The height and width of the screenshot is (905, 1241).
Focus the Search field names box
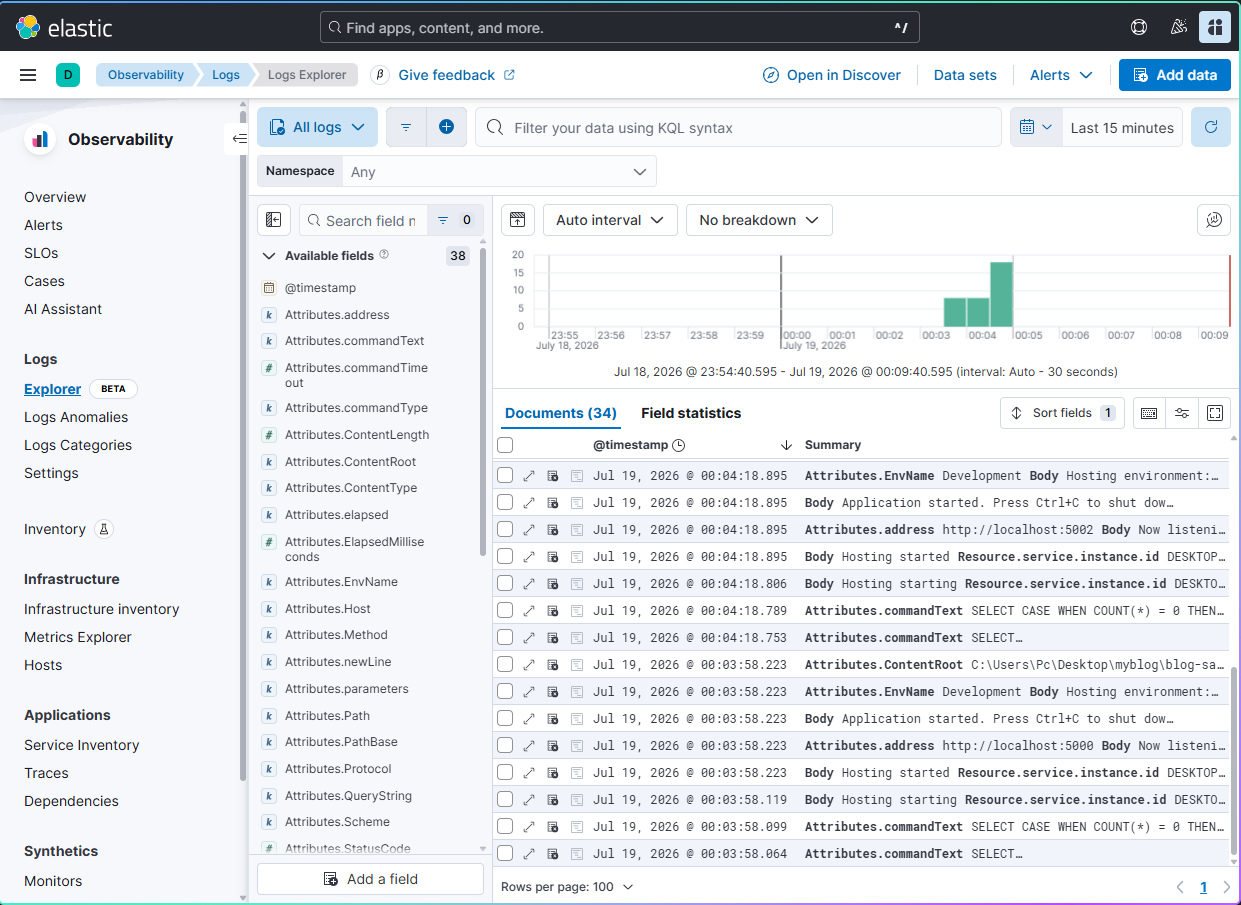coord(363,220)
